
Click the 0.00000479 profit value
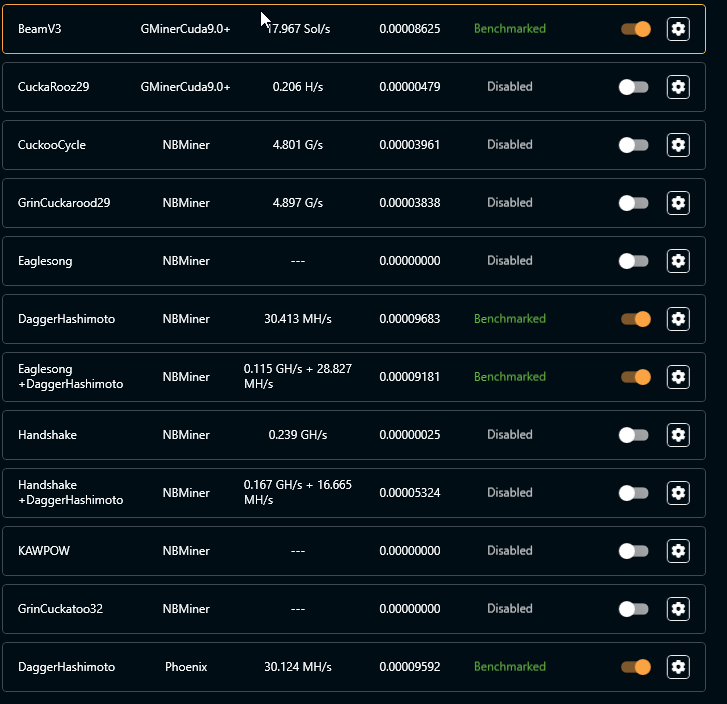click(x=409, y=87)
